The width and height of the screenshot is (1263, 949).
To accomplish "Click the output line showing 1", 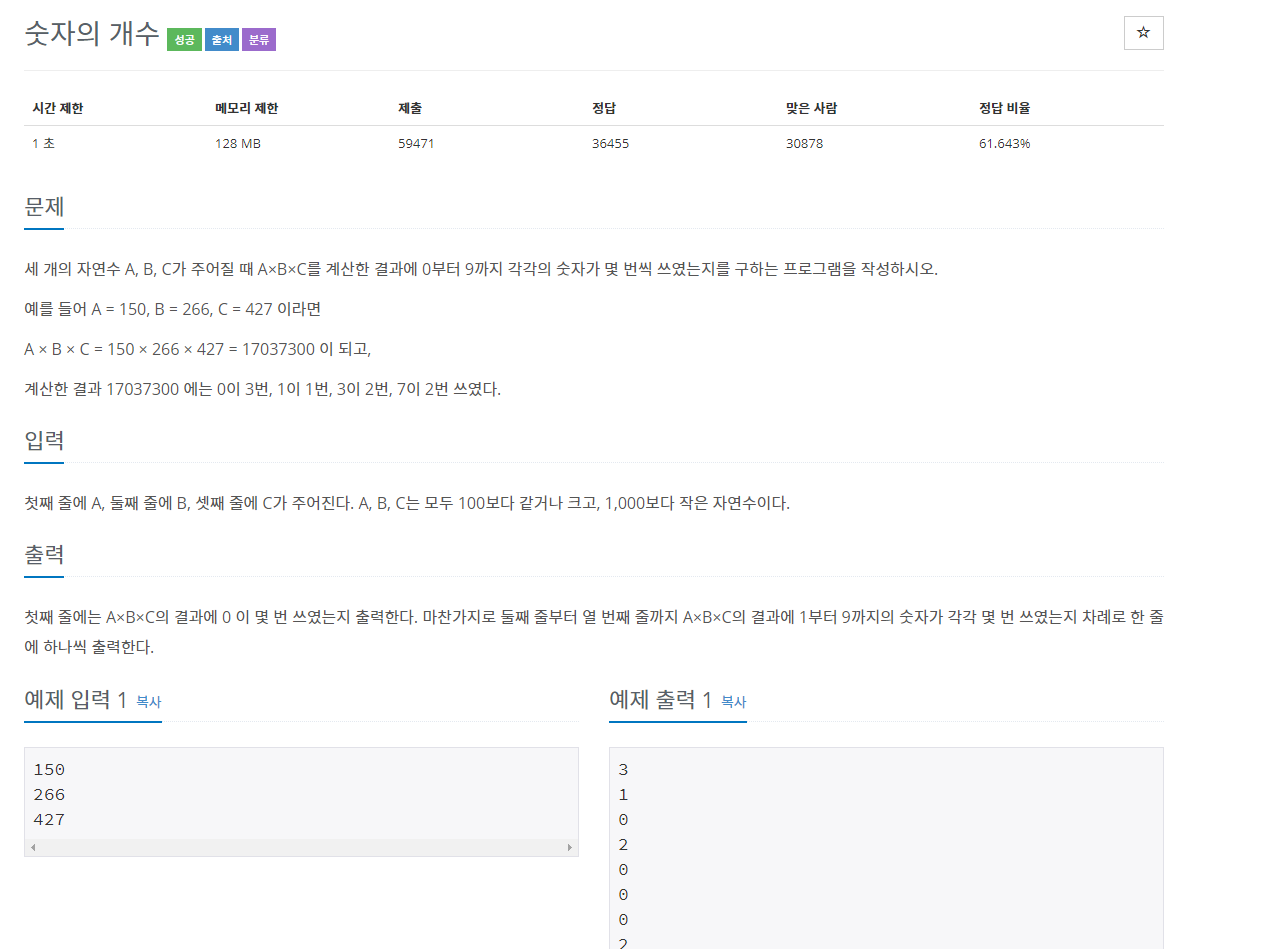I will 624,795.
